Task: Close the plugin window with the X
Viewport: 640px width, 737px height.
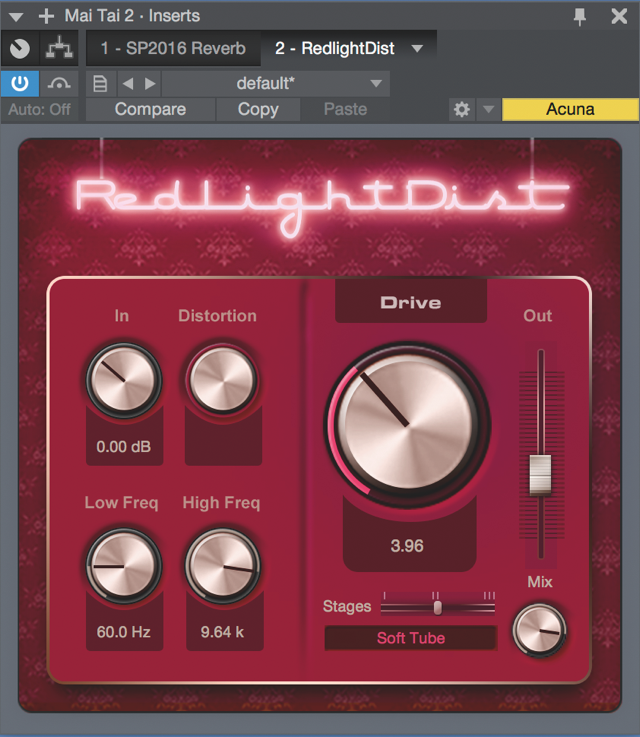Action: click(x=619, y=16)
